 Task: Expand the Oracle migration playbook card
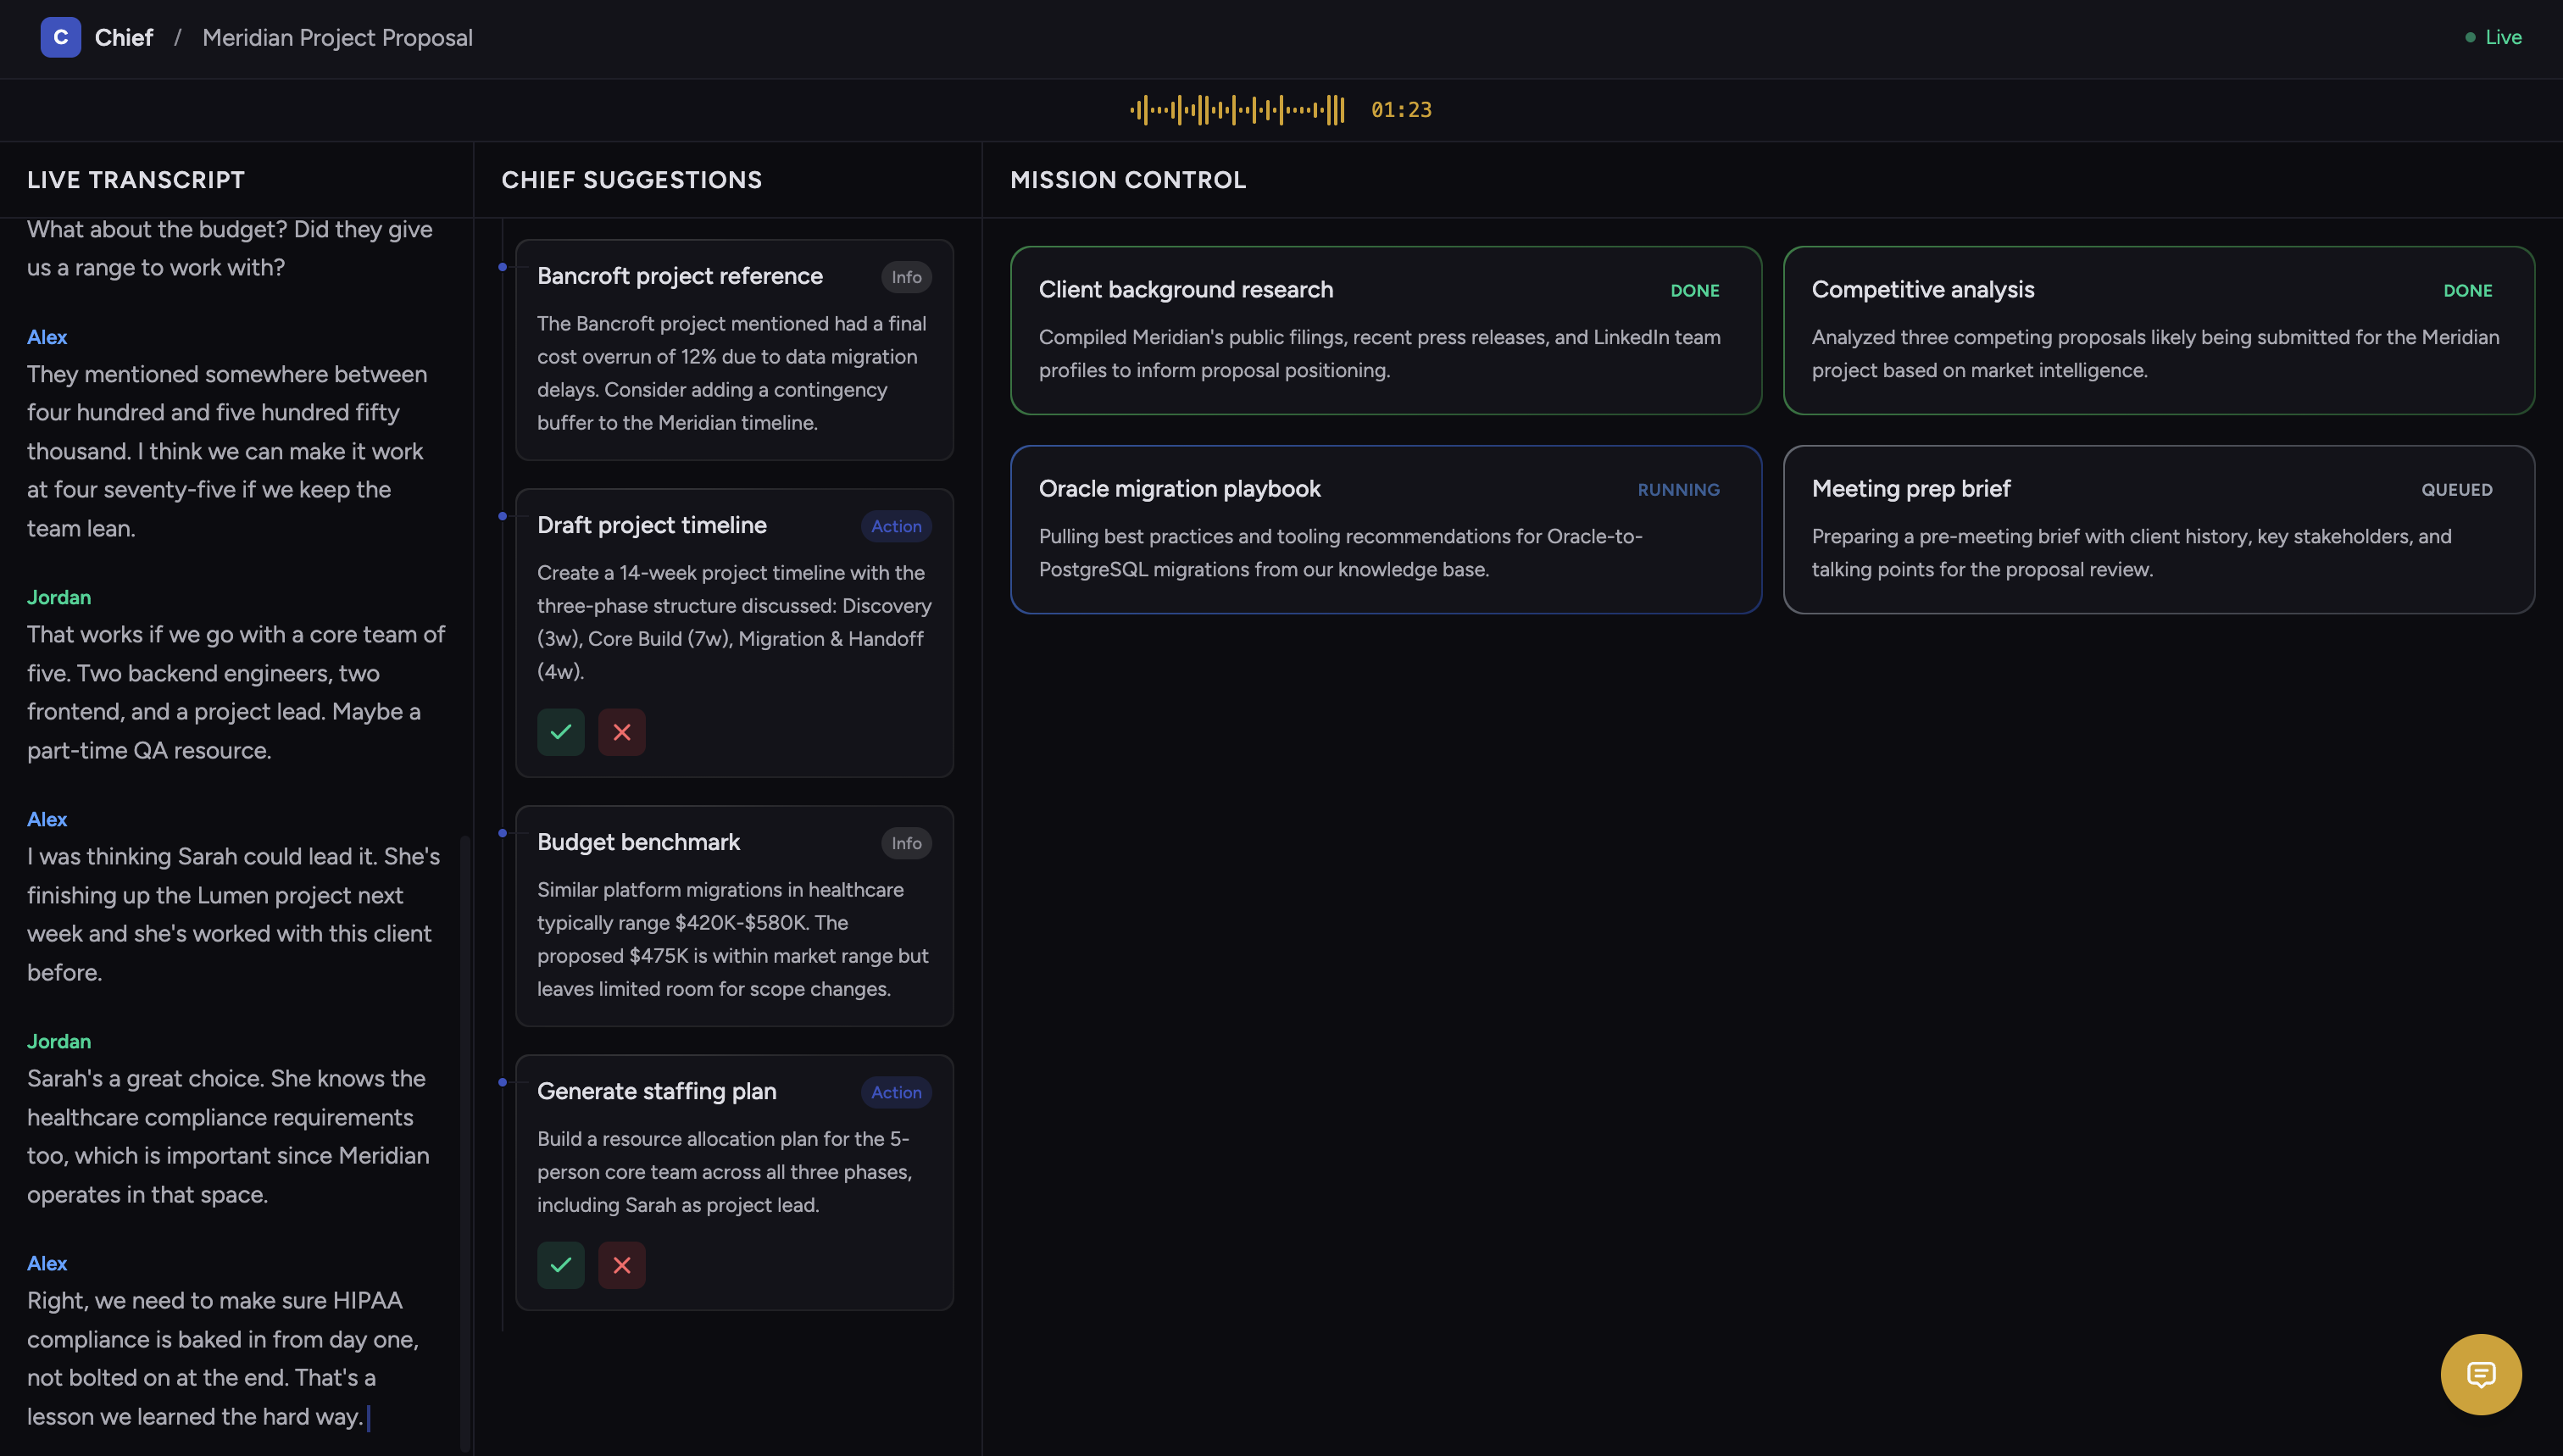pos(1385,530)
